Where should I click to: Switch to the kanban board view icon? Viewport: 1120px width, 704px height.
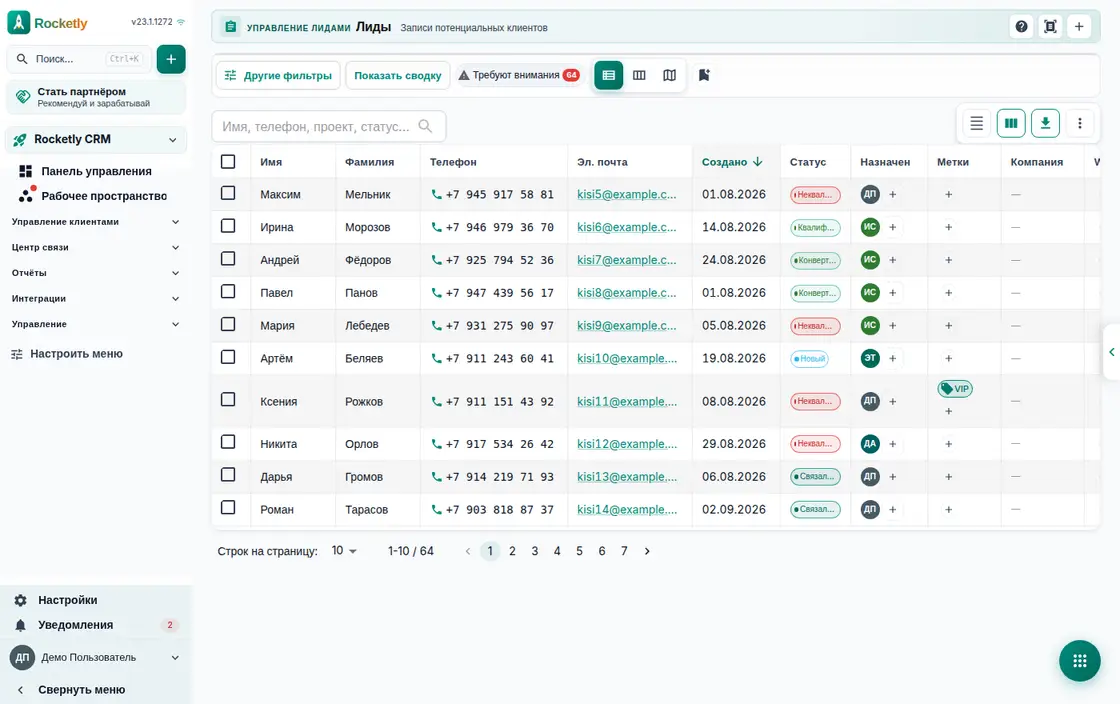[639, 75]
